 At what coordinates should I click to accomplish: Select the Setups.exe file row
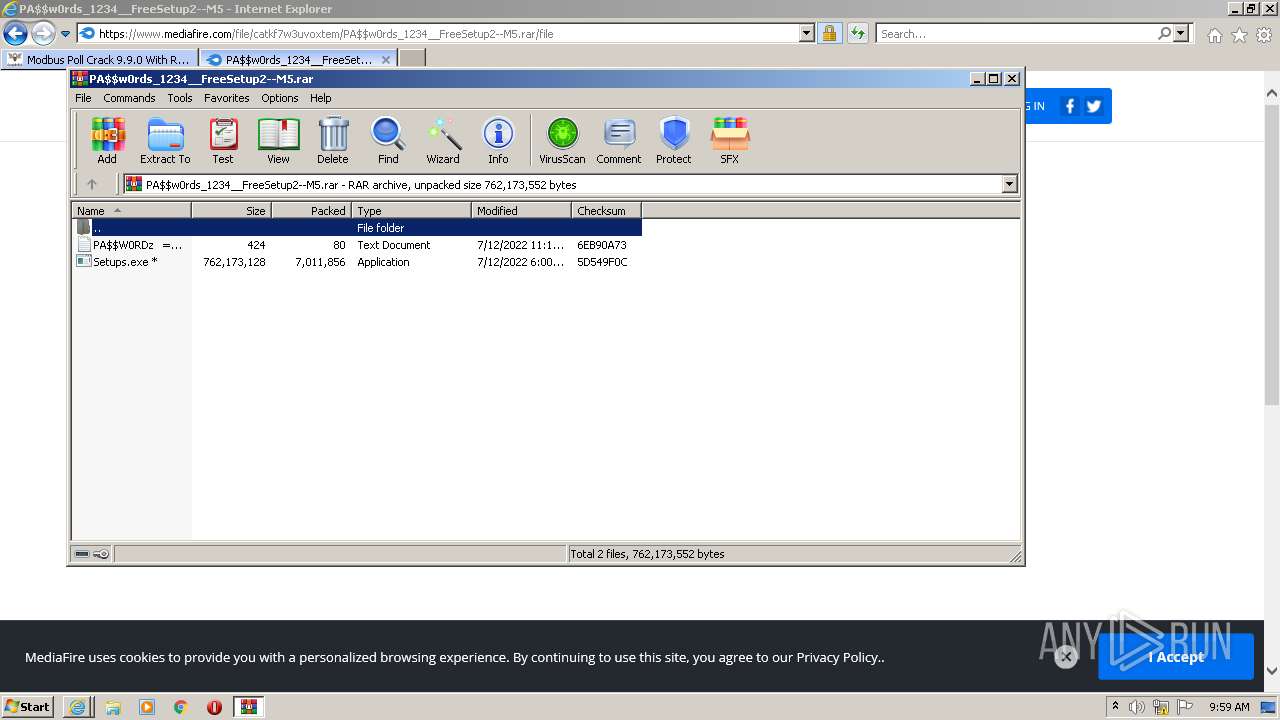coord(357,262)
